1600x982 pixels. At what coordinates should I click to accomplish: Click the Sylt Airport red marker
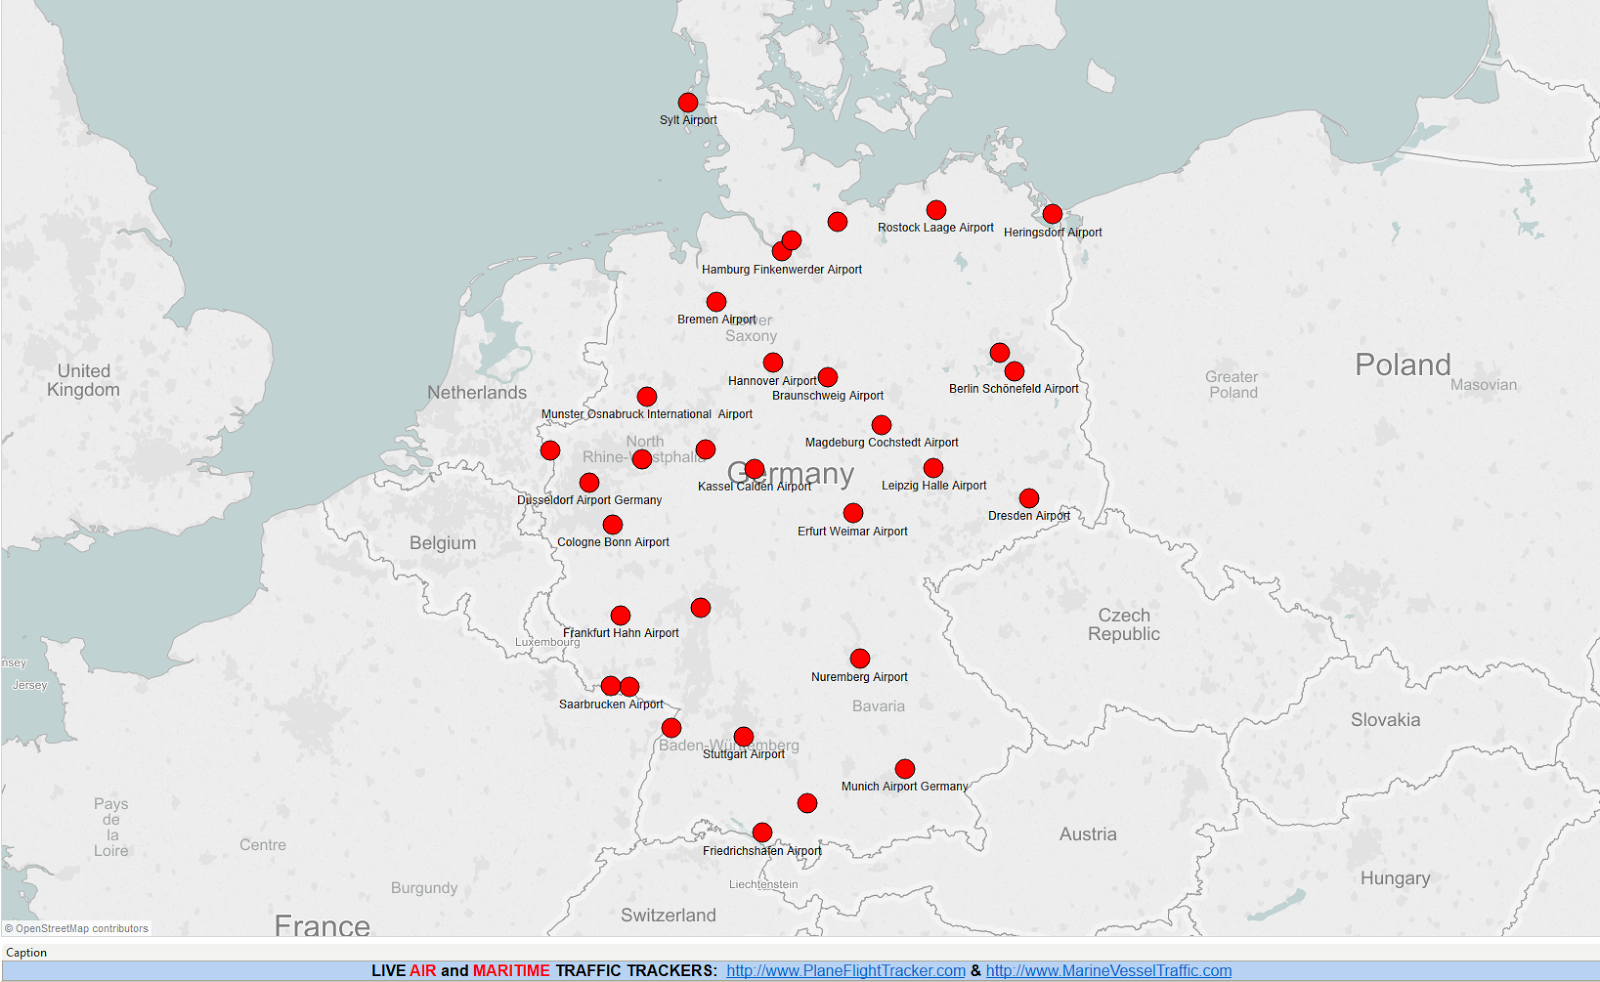[688, 102]
